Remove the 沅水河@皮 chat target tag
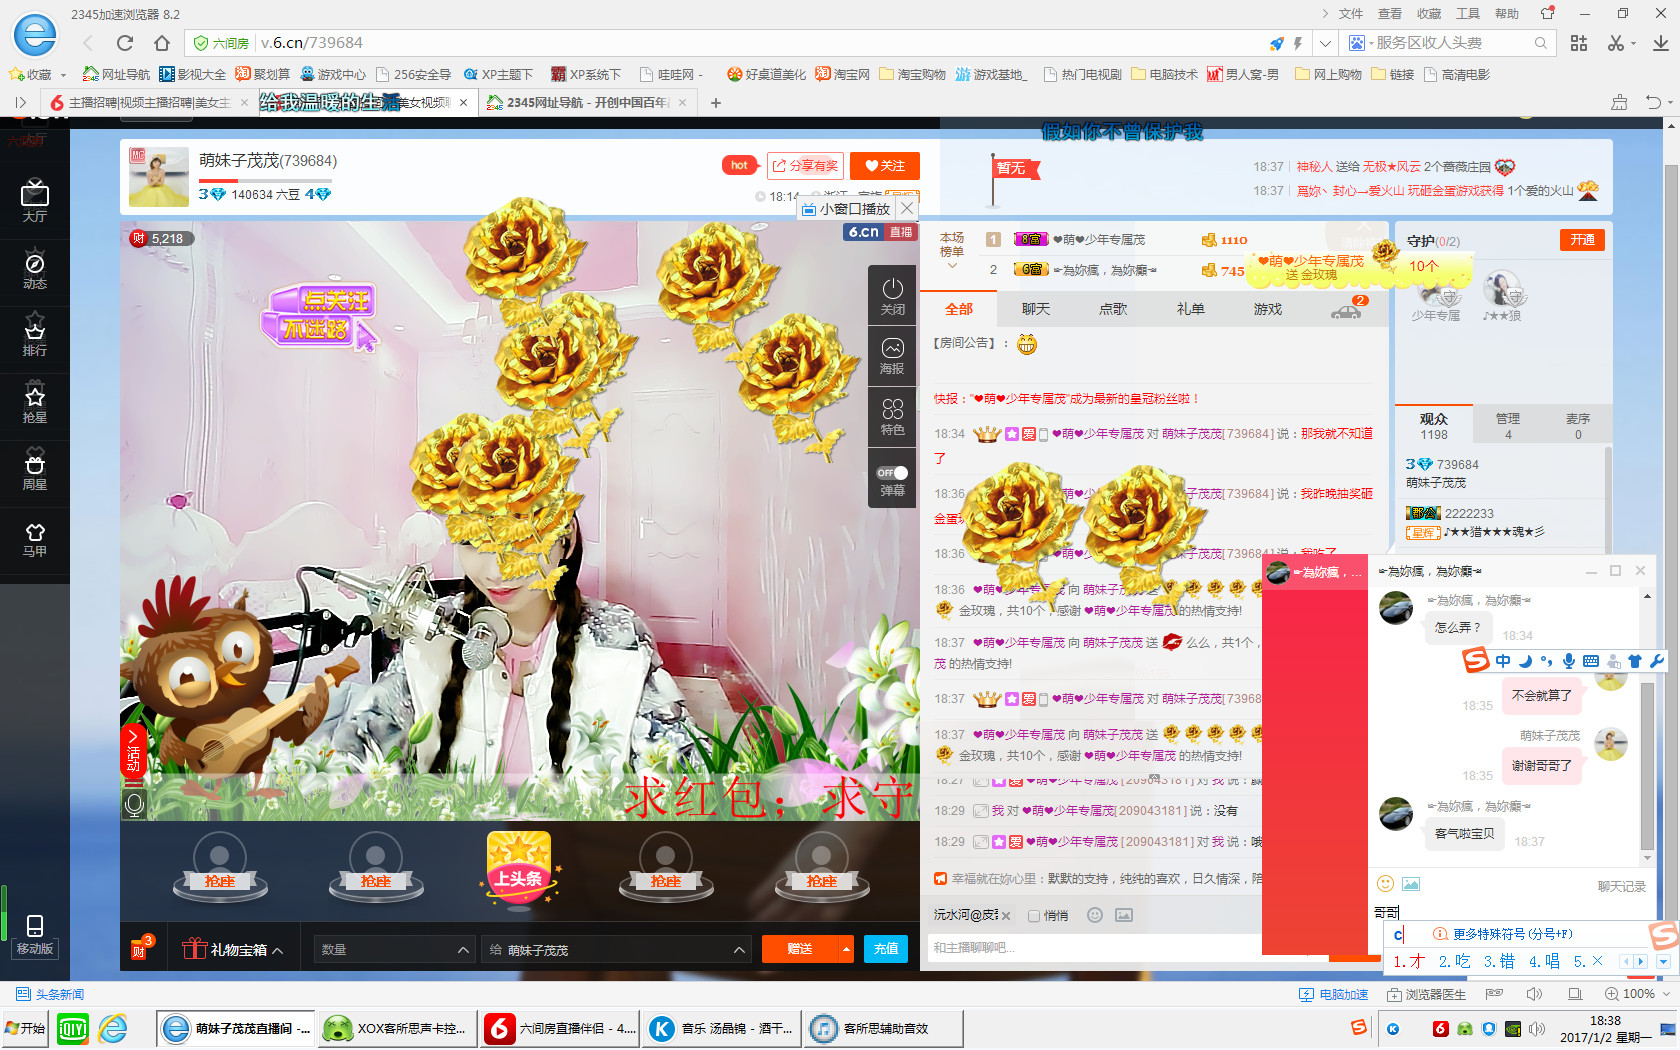This screenshot has width=1680, height=1050. 1006,916
